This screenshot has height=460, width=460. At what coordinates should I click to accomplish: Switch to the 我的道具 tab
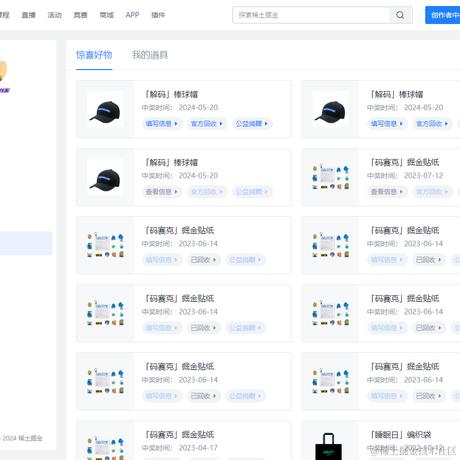[x=150, y=55]
